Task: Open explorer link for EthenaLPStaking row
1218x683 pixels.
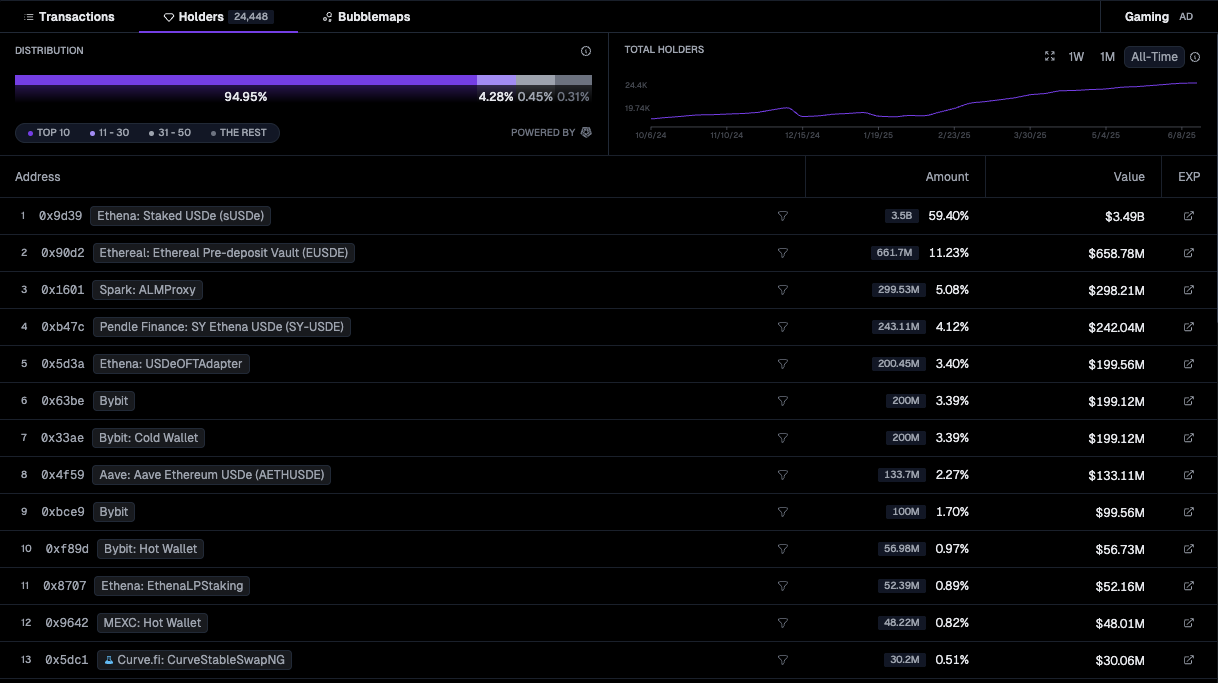Action: tap(1189, 586)
